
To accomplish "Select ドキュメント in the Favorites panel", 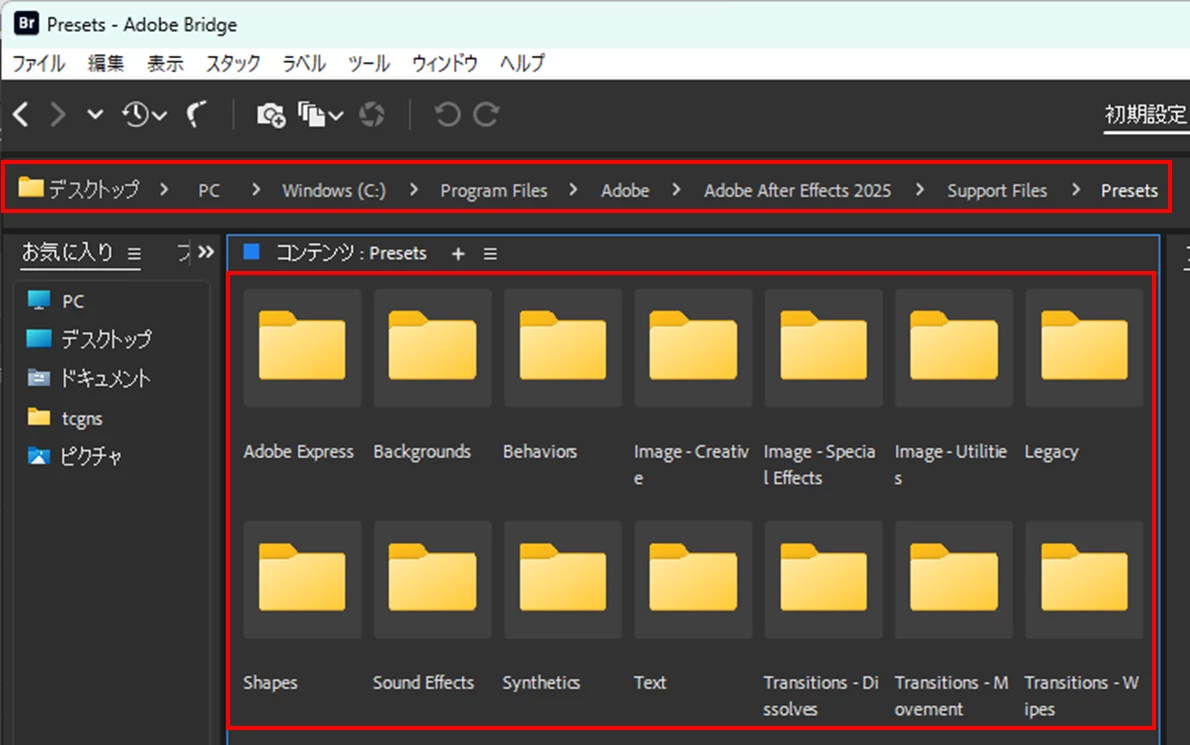I will (x=89, y=378).
